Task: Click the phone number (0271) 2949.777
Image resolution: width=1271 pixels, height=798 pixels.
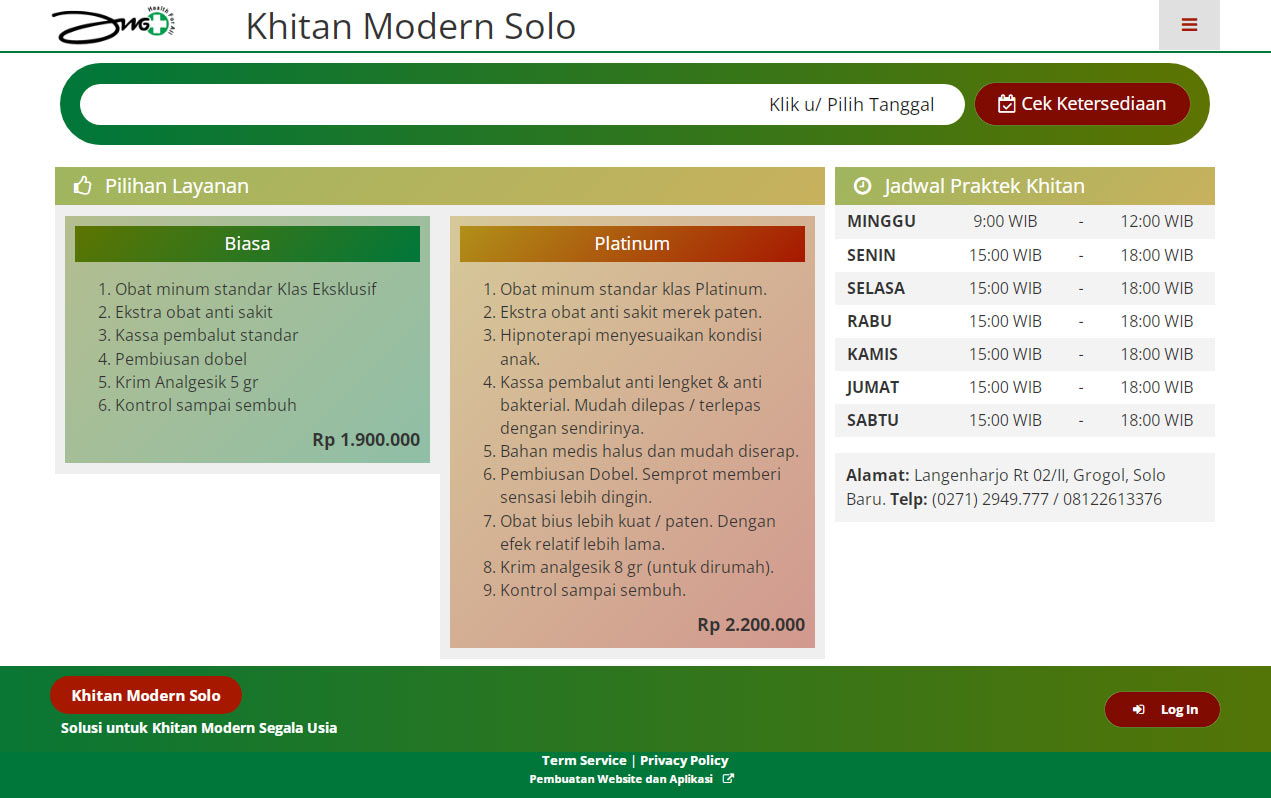Action: click(990, 499)
